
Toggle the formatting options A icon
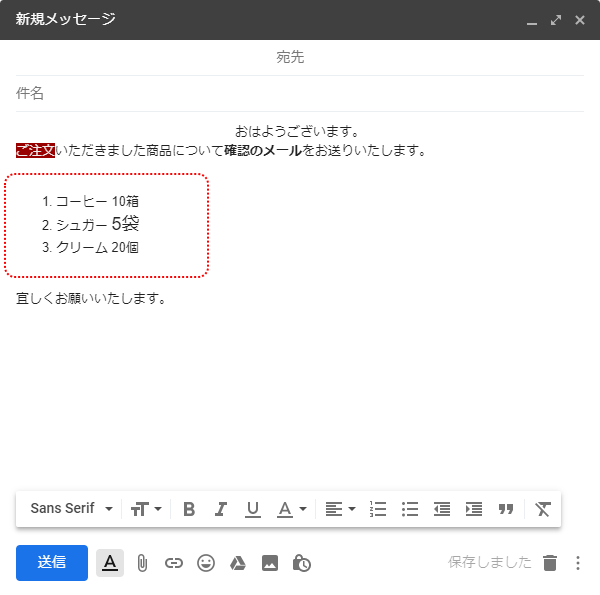click(110, 563)
